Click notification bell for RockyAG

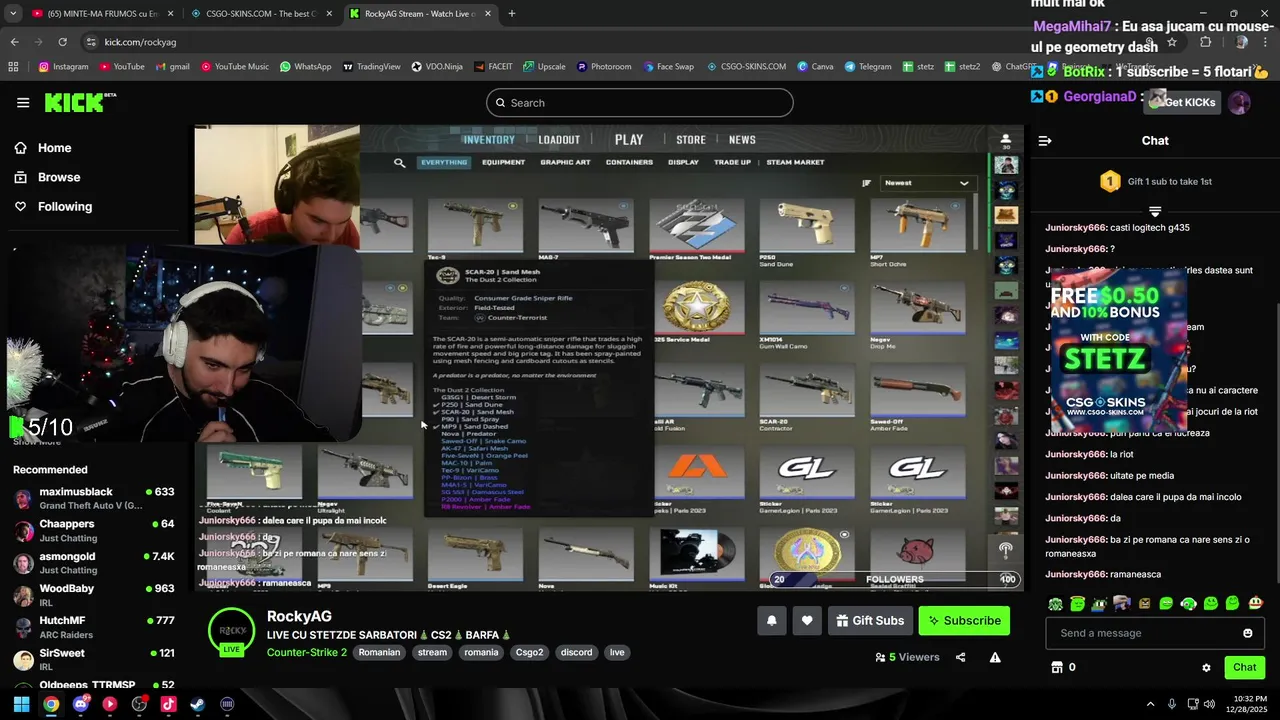coord(772,620)
